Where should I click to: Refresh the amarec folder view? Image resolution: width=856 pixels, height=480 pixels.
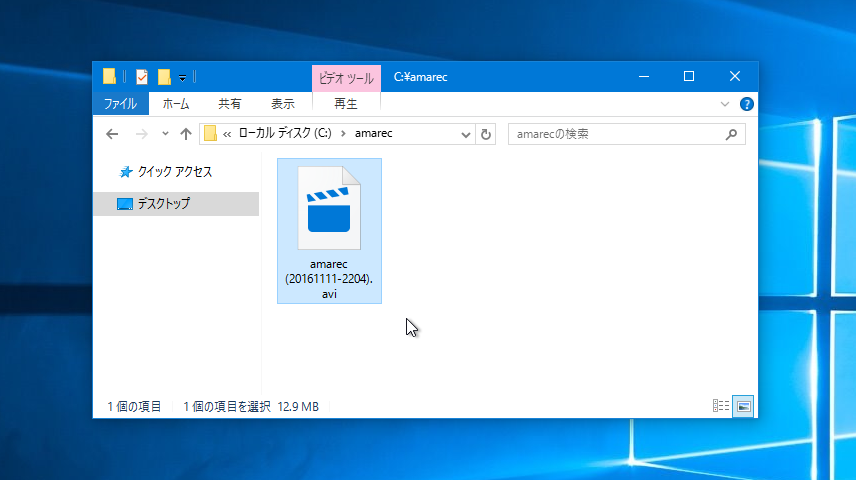485,134
